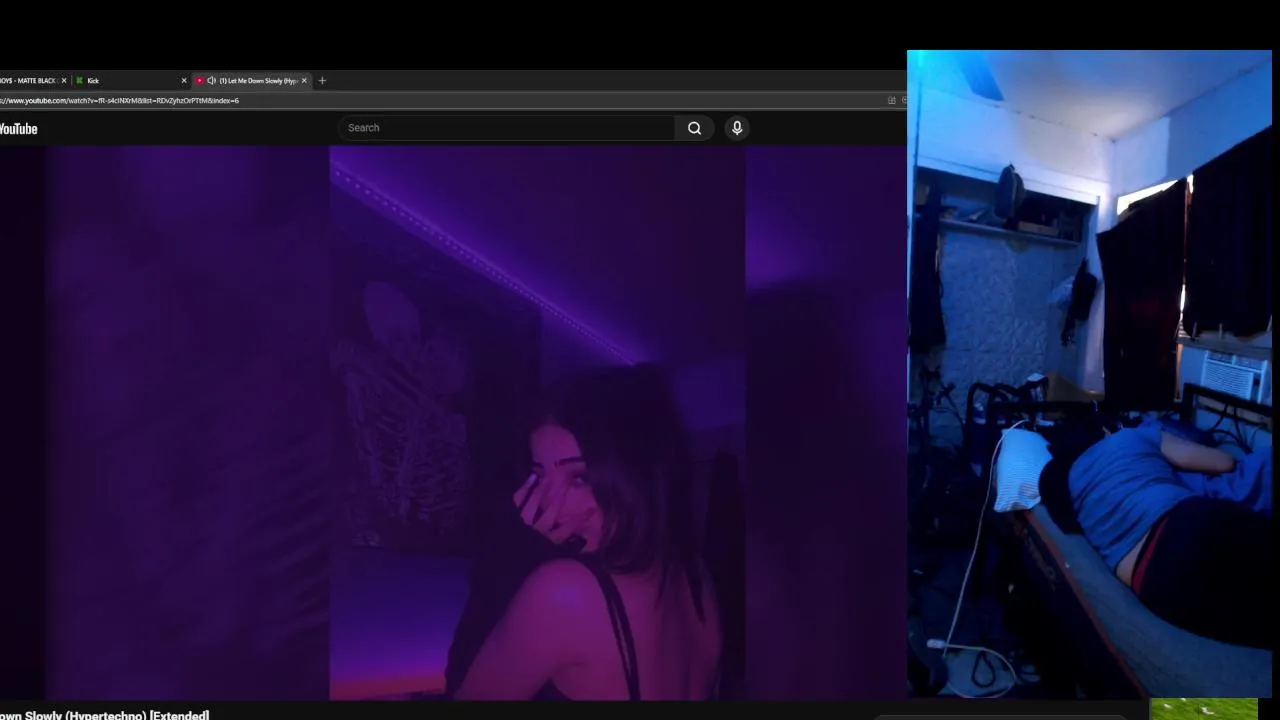
Task: Switch to the Kick browser tab
Action: tap(130, 80)
